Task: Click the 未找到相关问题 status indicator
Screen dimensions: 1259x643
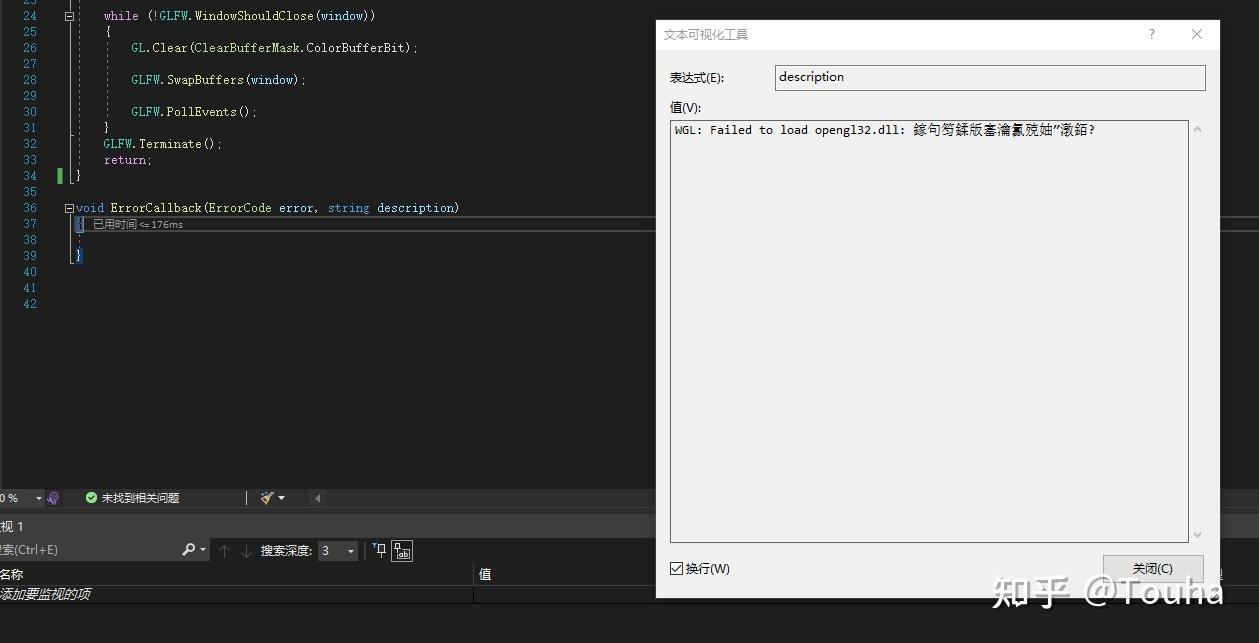Action: (x=132, y=498)
